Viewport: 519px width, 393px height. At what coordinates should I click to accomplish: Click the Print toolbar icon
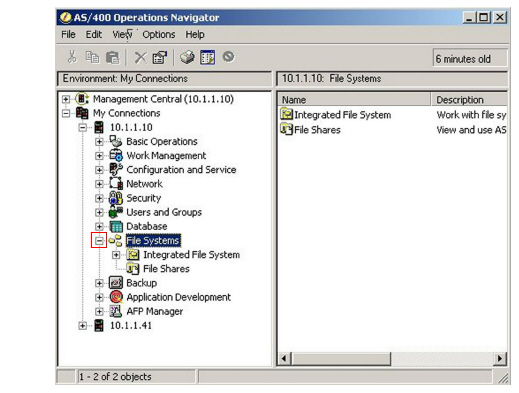point(188,57)
